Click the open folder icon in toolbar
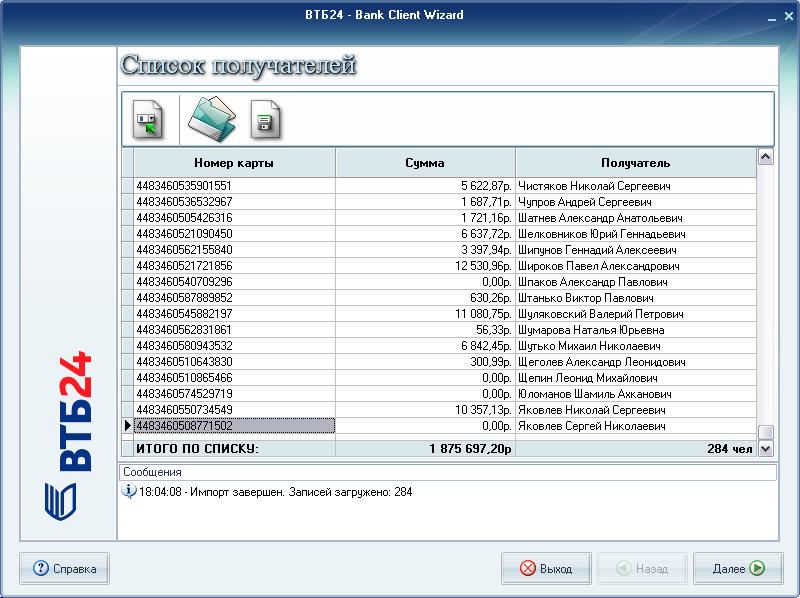 [211, 119]
